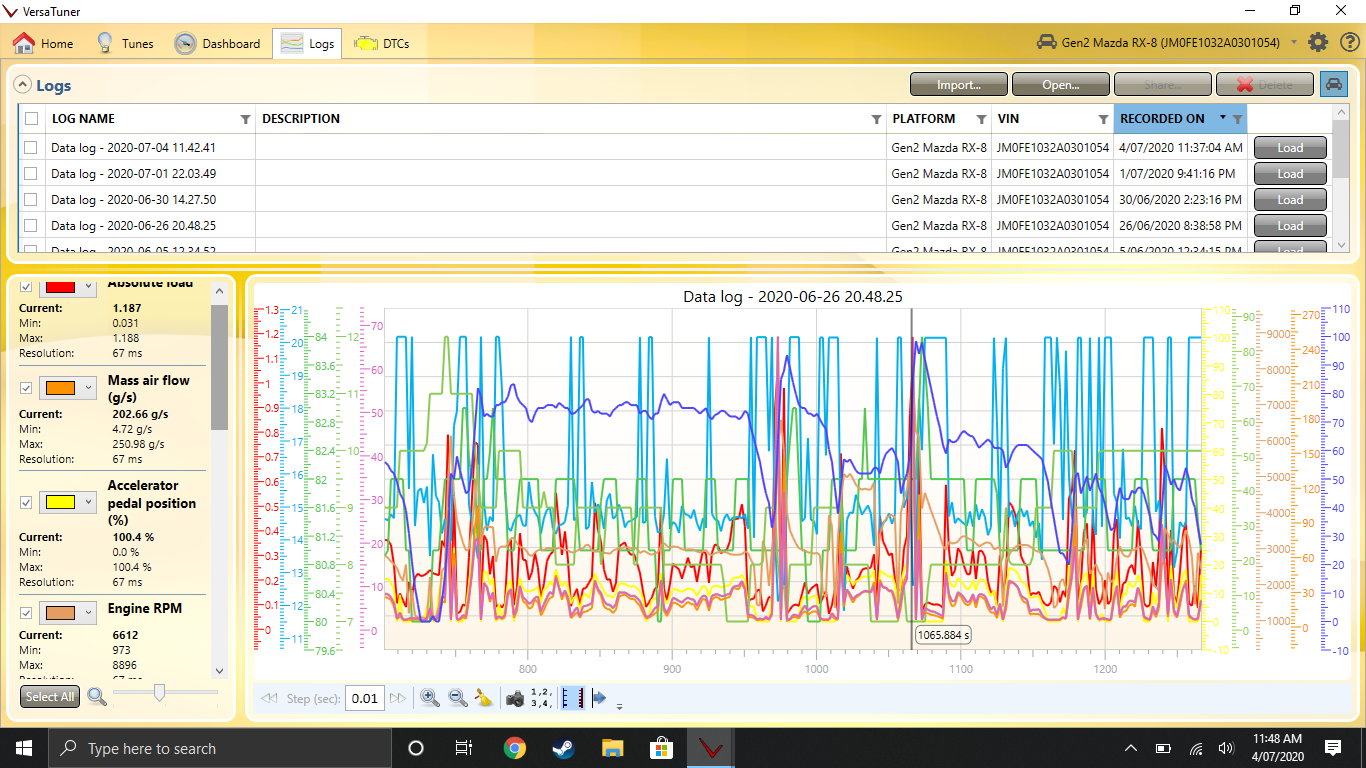Click the 1,2,3,4 values export icon
The height and width of the screenshot is (768, 1366).
click(542, 698)
